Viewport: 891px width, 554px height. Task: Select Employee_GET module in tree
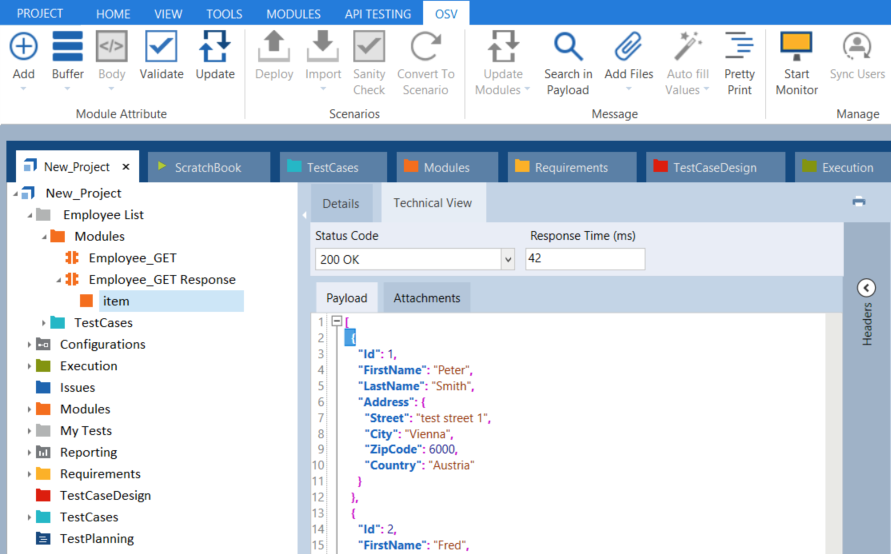pyautogui.click(x=132, y=258)
